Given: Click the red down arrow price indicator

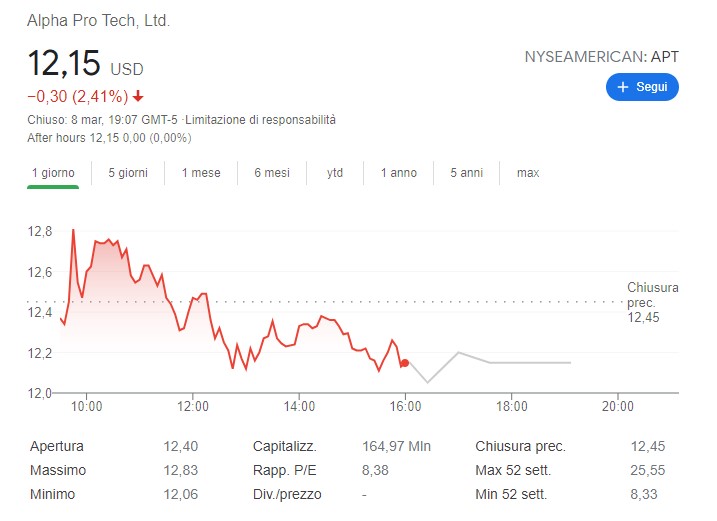Looking at the screenshot, I should pos(138,97).
